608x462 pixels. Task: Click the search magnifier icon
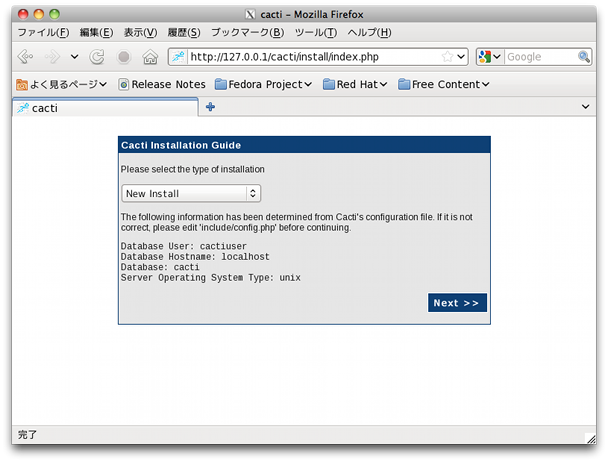pos(584,57)
